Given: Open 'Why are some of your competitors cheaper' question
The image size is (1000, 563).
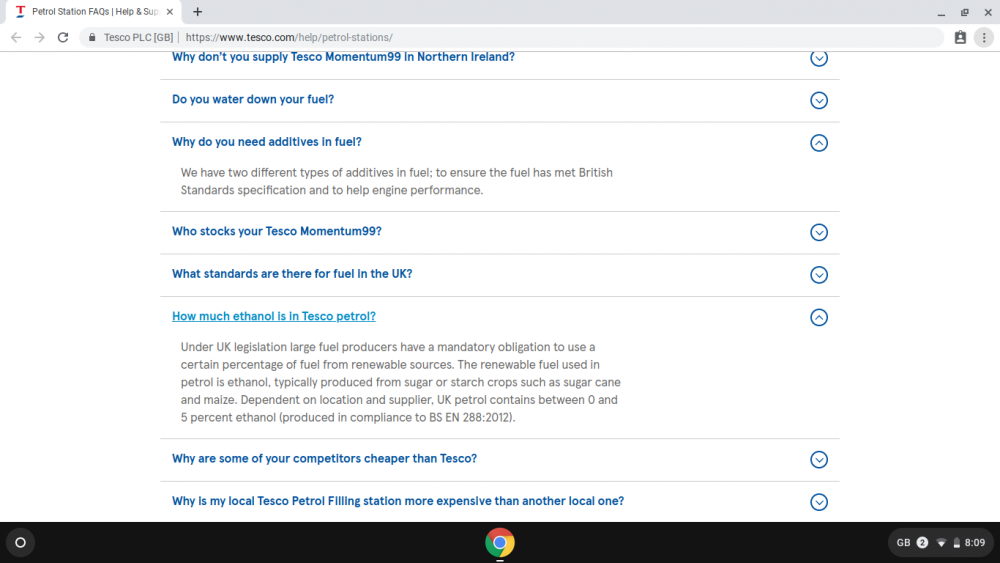Looking at the screenshot, I should pyautogui.click(x=324, y=458).
